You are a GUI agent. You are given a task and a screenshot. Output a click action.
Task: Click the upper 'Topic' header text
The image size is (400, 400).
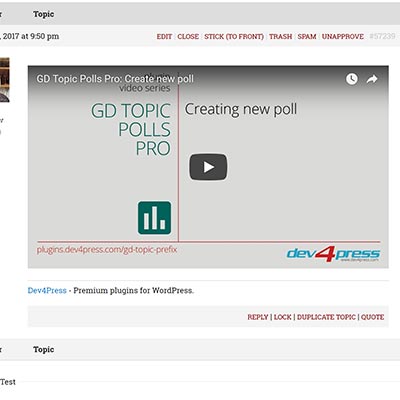pyautogui.click(x=43, y=14)
